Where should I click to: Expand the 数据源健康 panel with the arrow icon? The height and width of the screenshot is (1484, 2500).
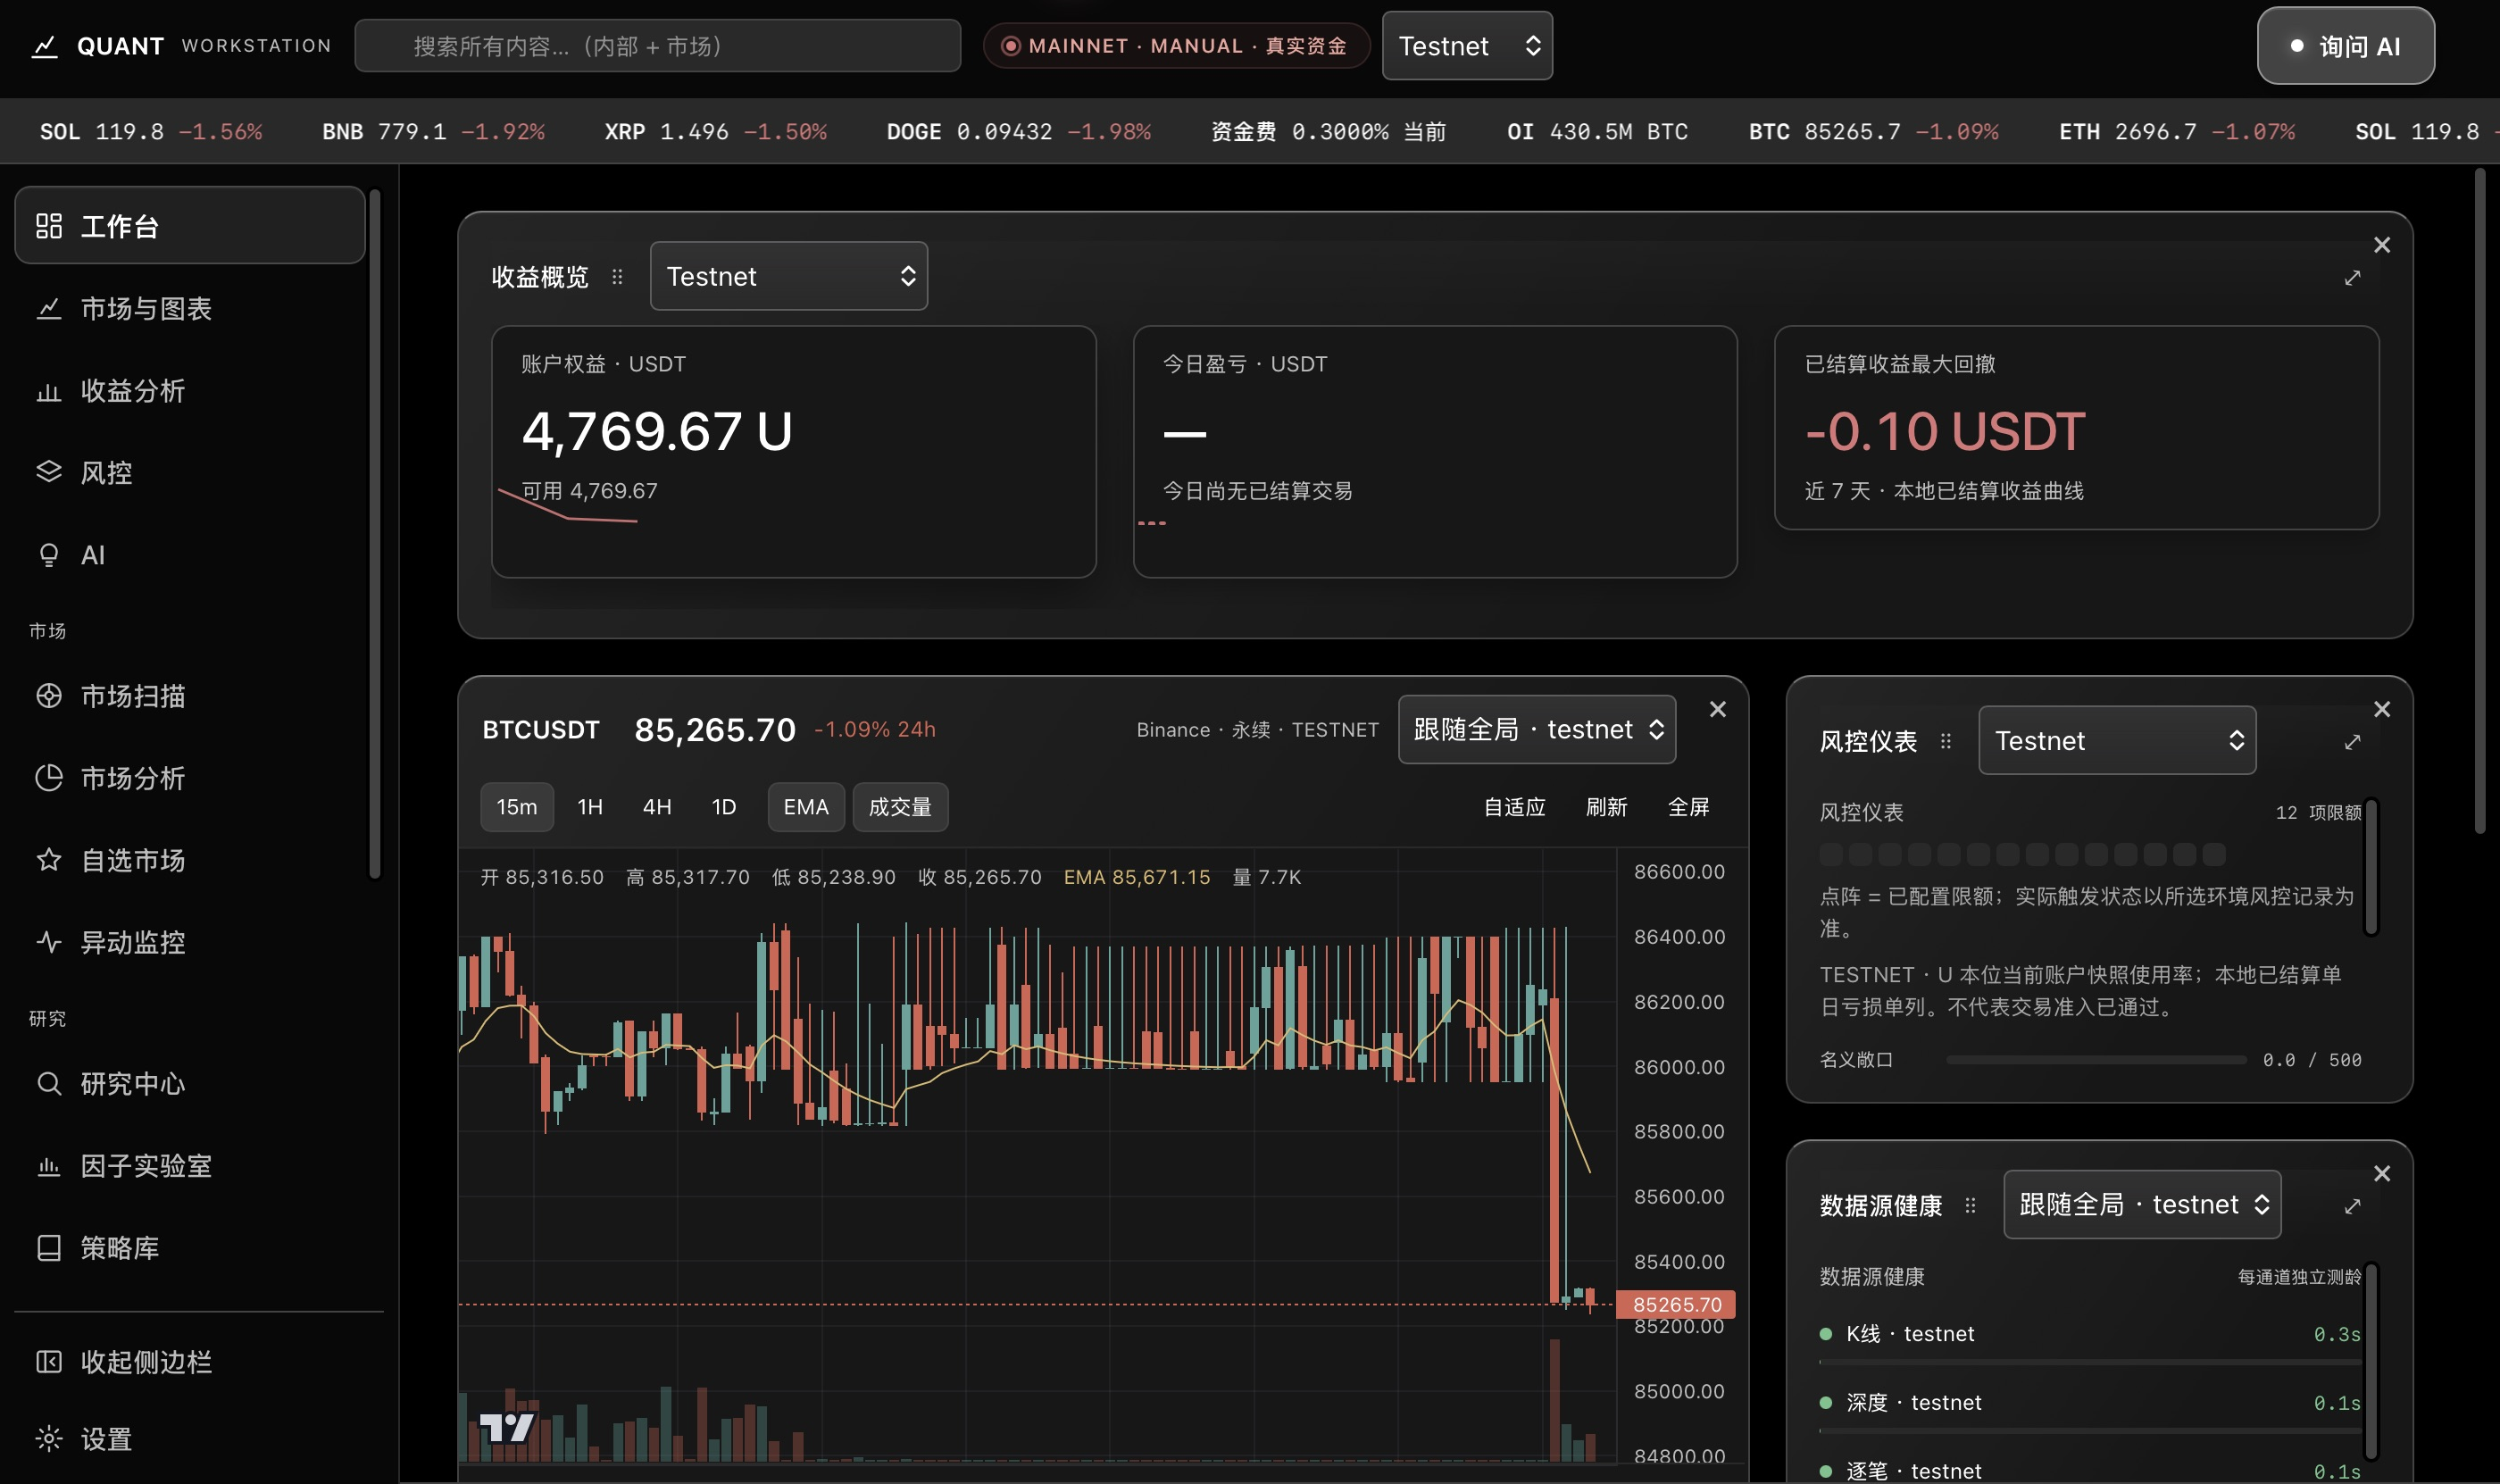[2352, 1206]
